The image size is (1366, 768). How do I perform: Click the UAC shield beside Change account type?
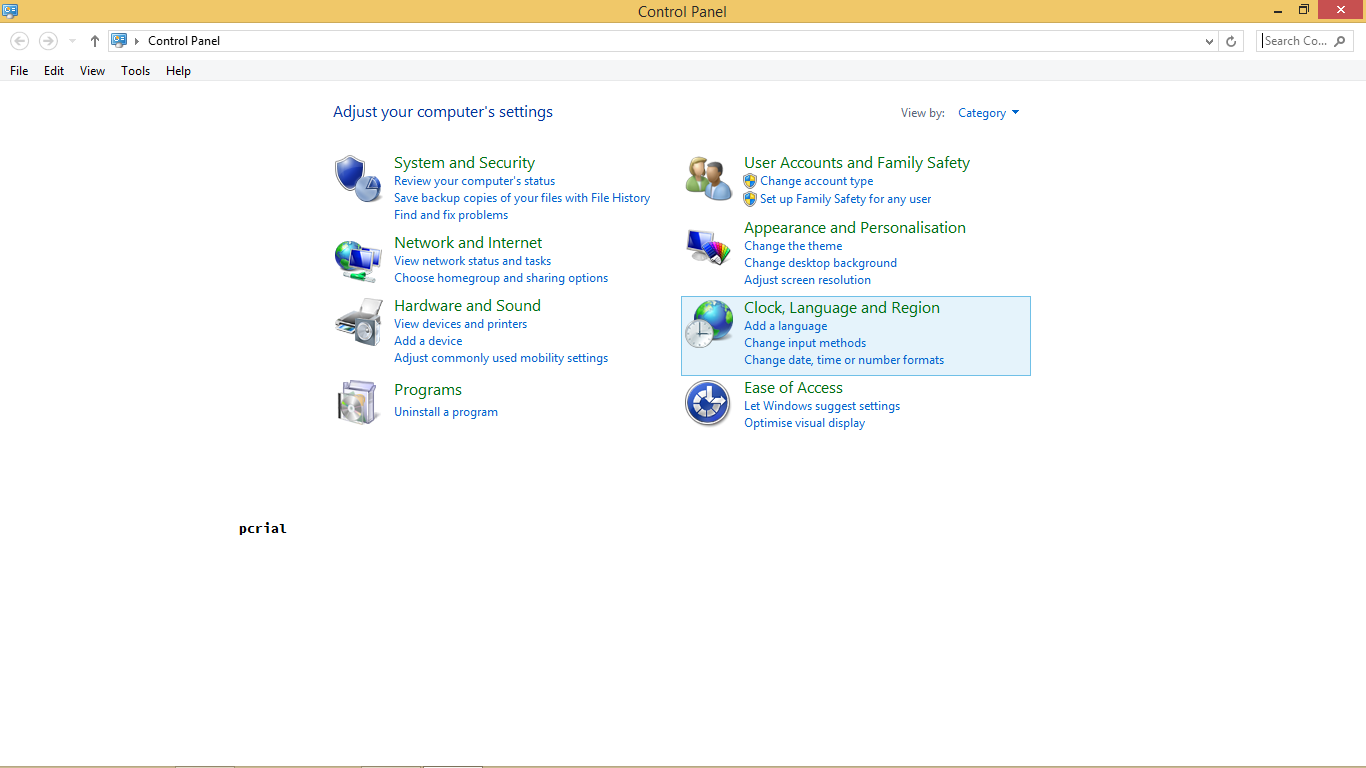[x=750, y=181]
